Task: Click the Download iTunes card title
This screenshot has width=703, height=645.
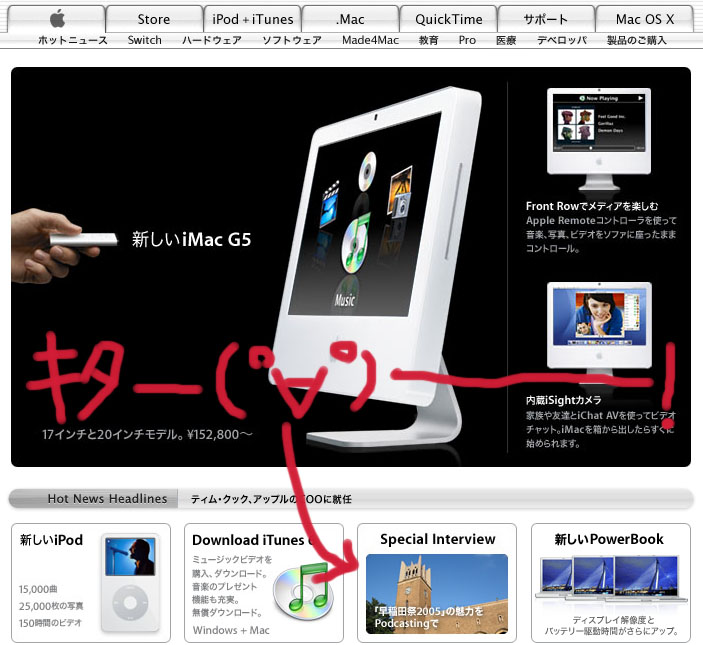Action: (253, 540)
